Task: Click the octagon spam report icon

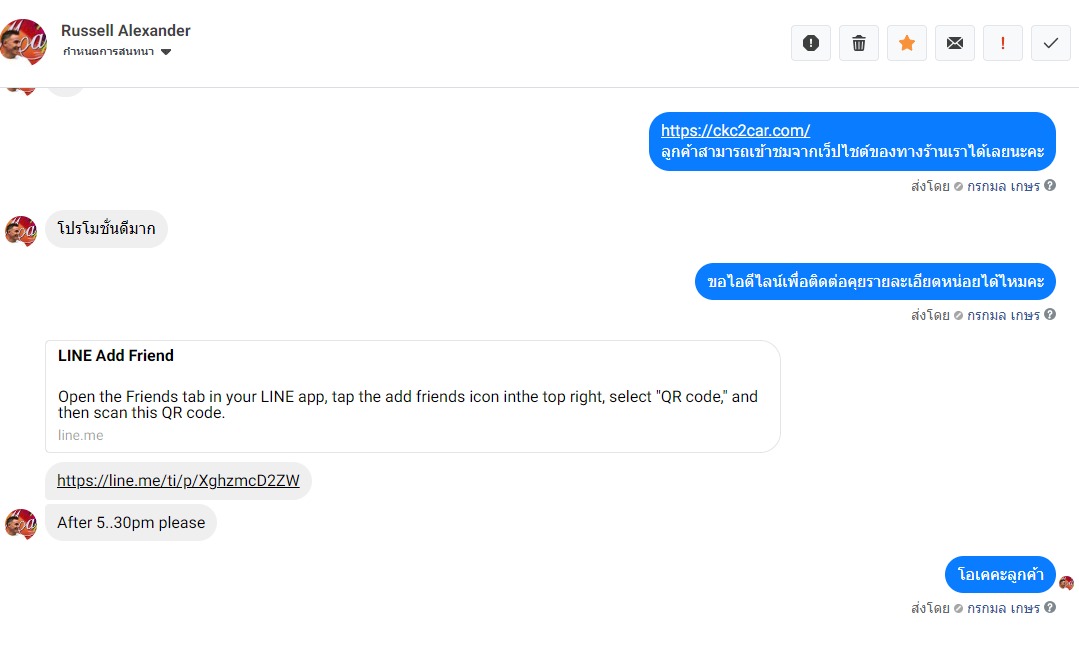Action: (x=811, y=43)
